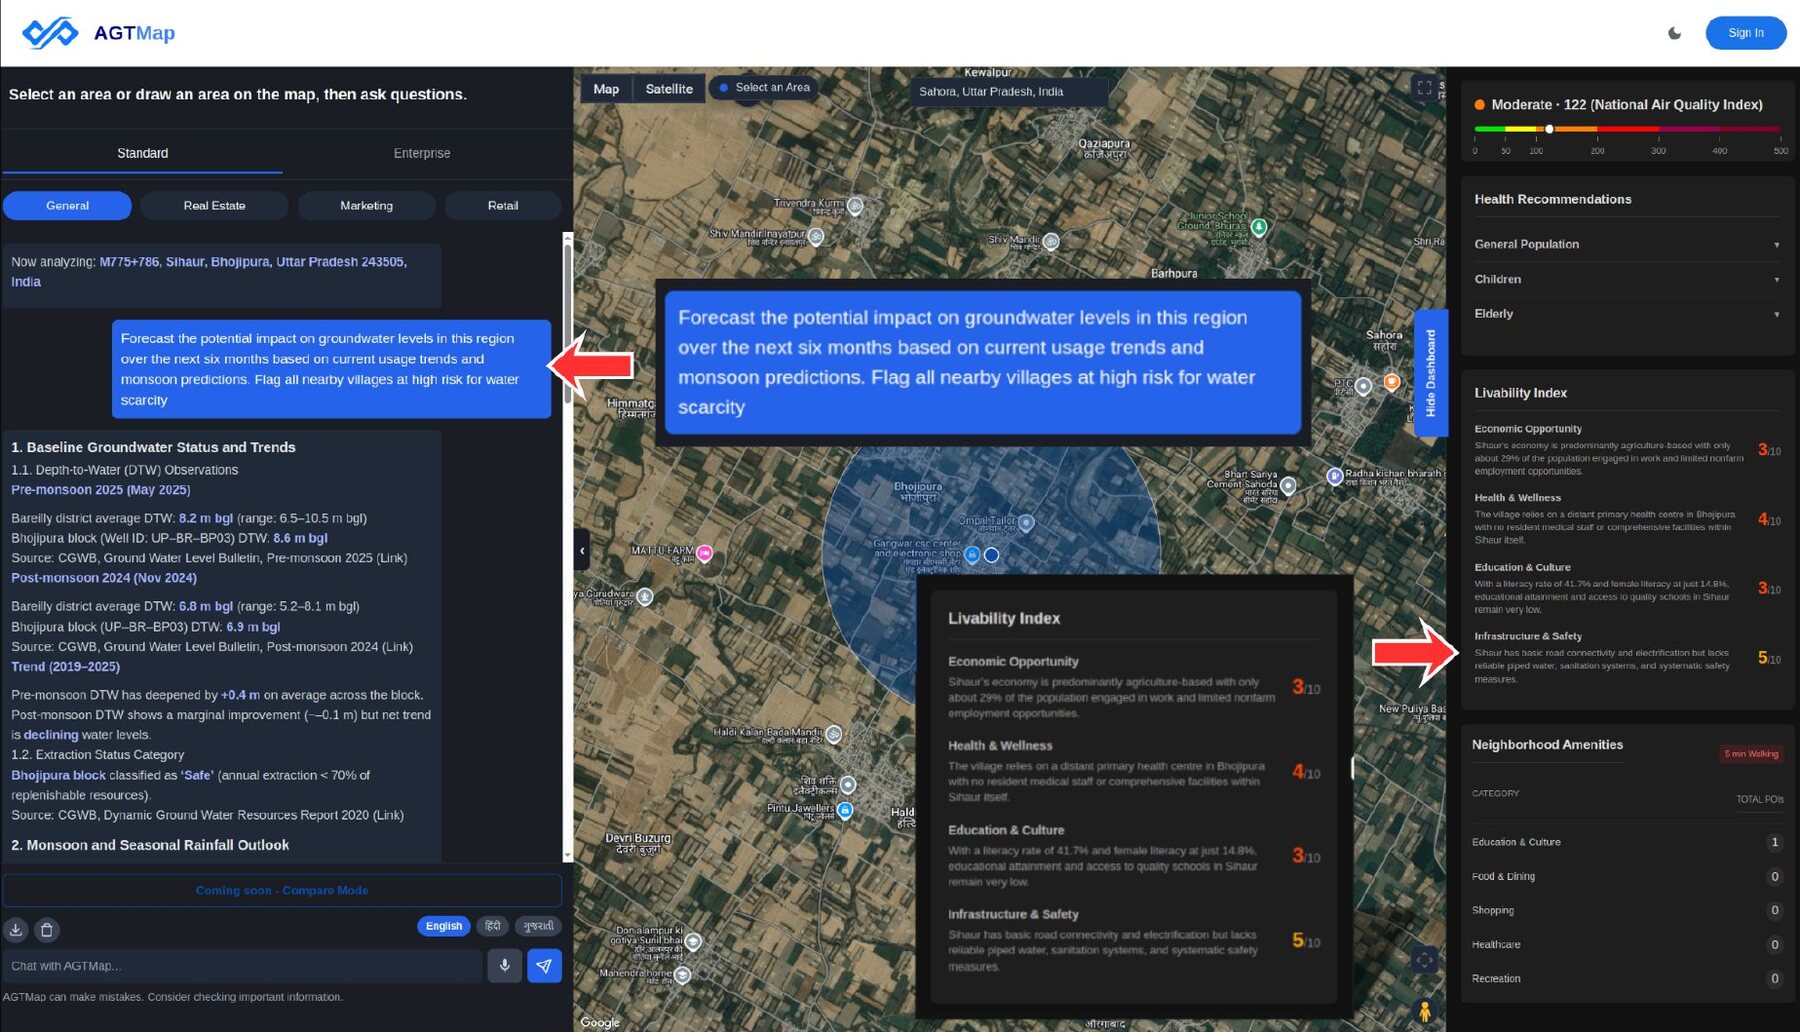Expand Children health recommendations

(1626, 279)
